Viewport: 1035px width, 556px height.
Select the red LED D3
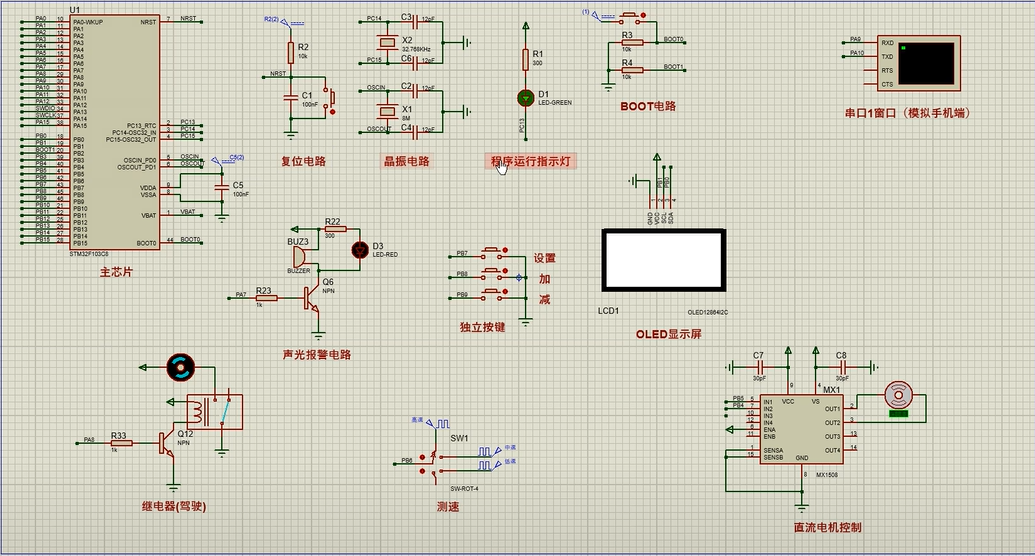[360, 250]
